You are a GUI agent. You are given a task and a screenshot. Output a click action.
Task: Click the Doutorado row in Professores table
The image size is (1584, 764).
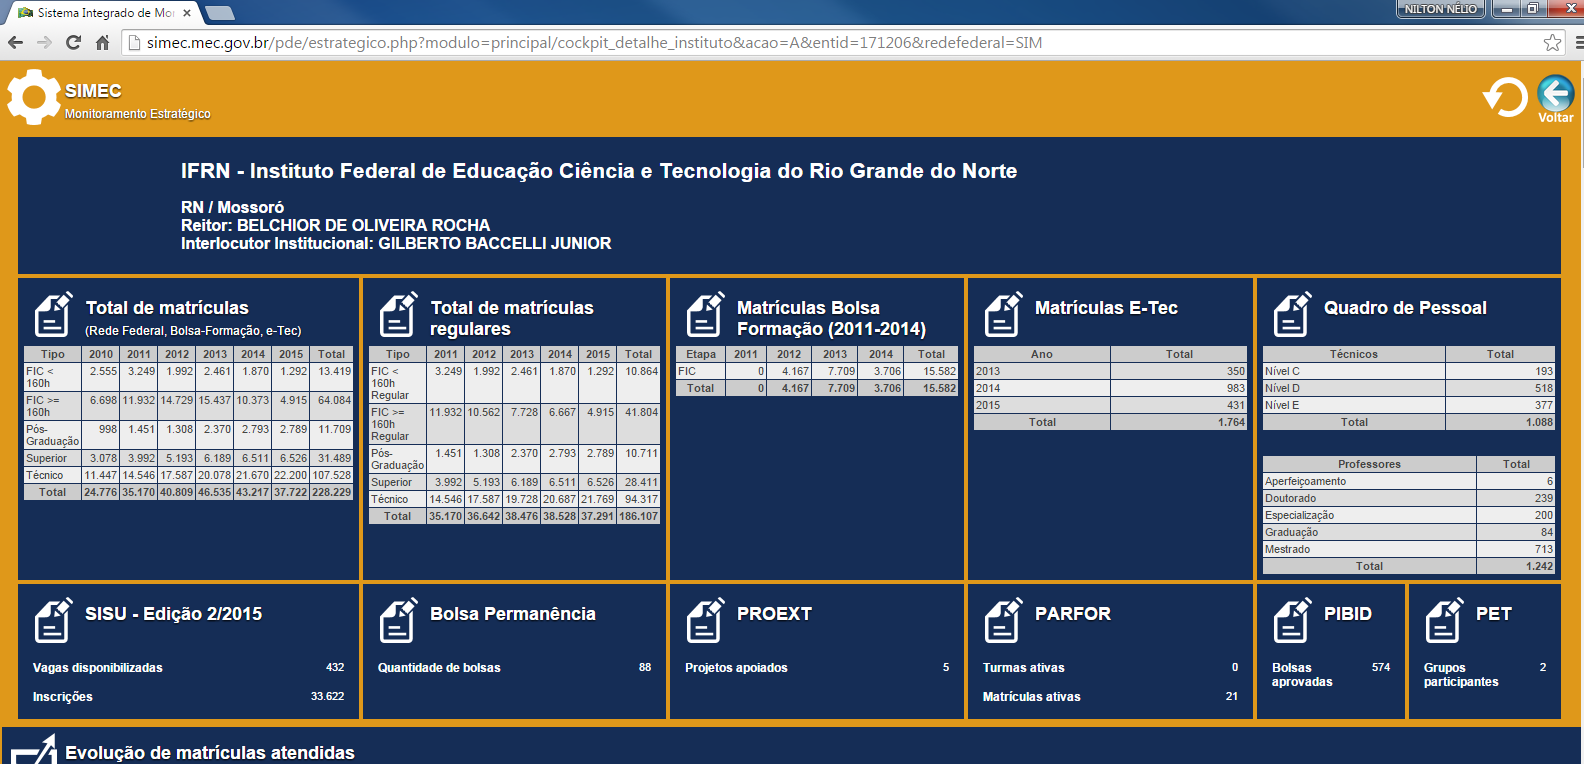click(x=1408, y=498)
